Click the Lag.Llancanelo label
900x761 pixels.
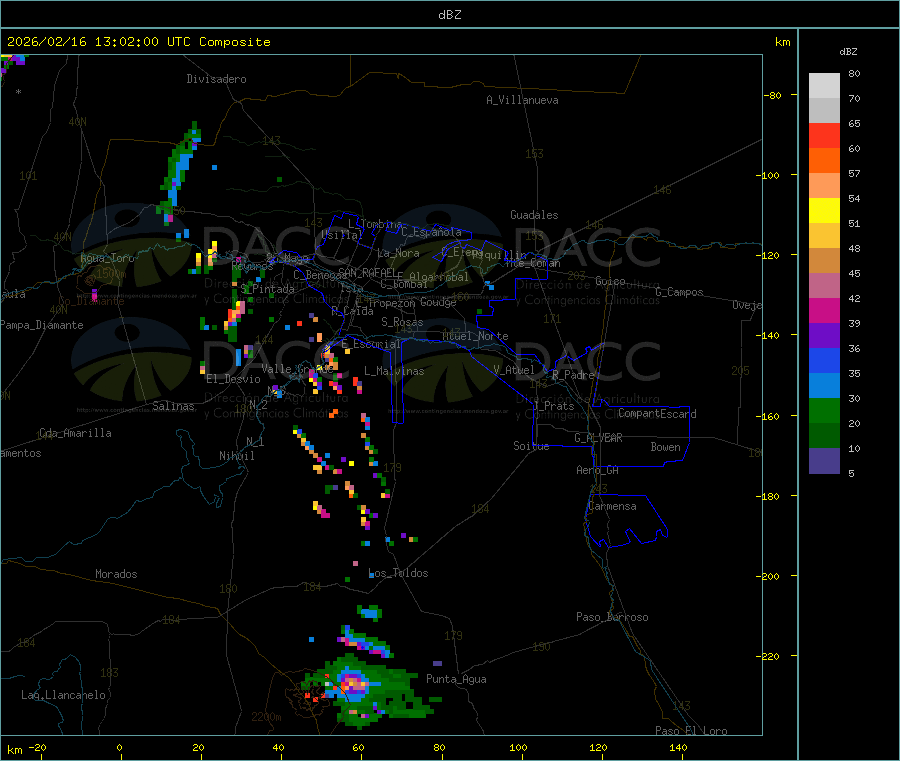tap(63, 695)
